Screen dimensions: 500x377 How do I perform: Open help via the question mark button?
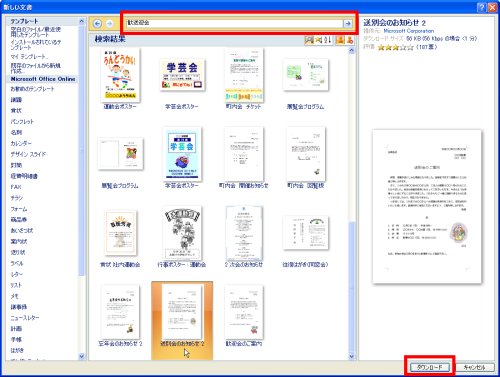pos(481,7)
